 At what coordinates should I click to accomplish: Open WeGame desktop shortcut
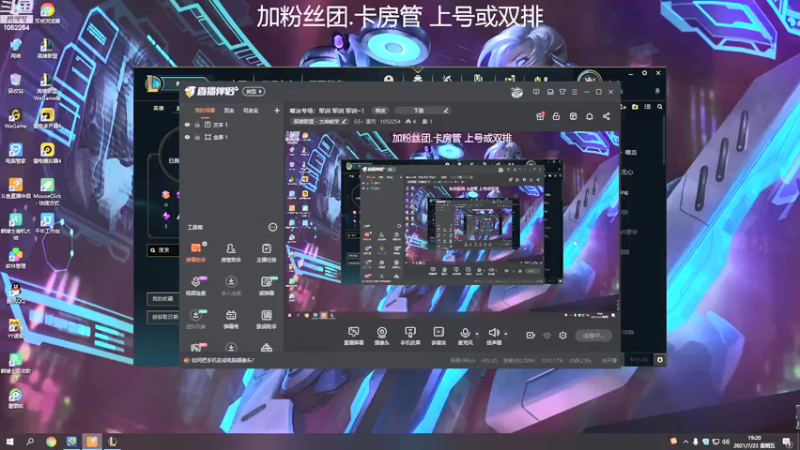(x=15, y=119)
